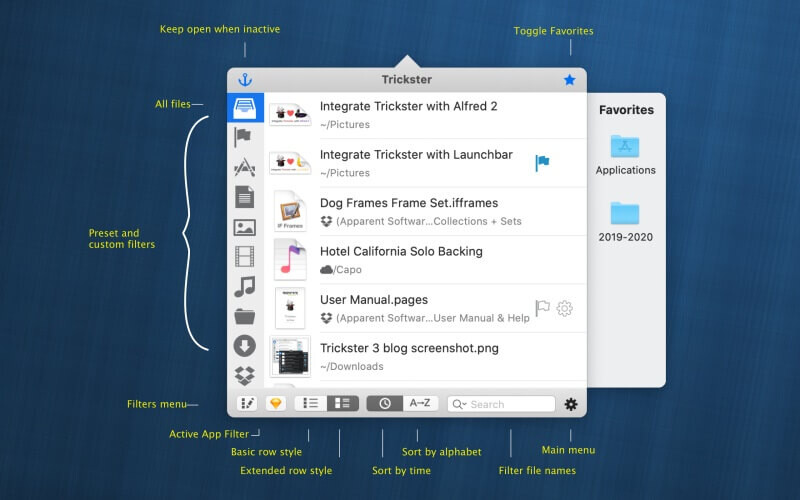Screen dimensions: 800x500
Task: Select User Manual.pages file name
Action: [373, 300]
